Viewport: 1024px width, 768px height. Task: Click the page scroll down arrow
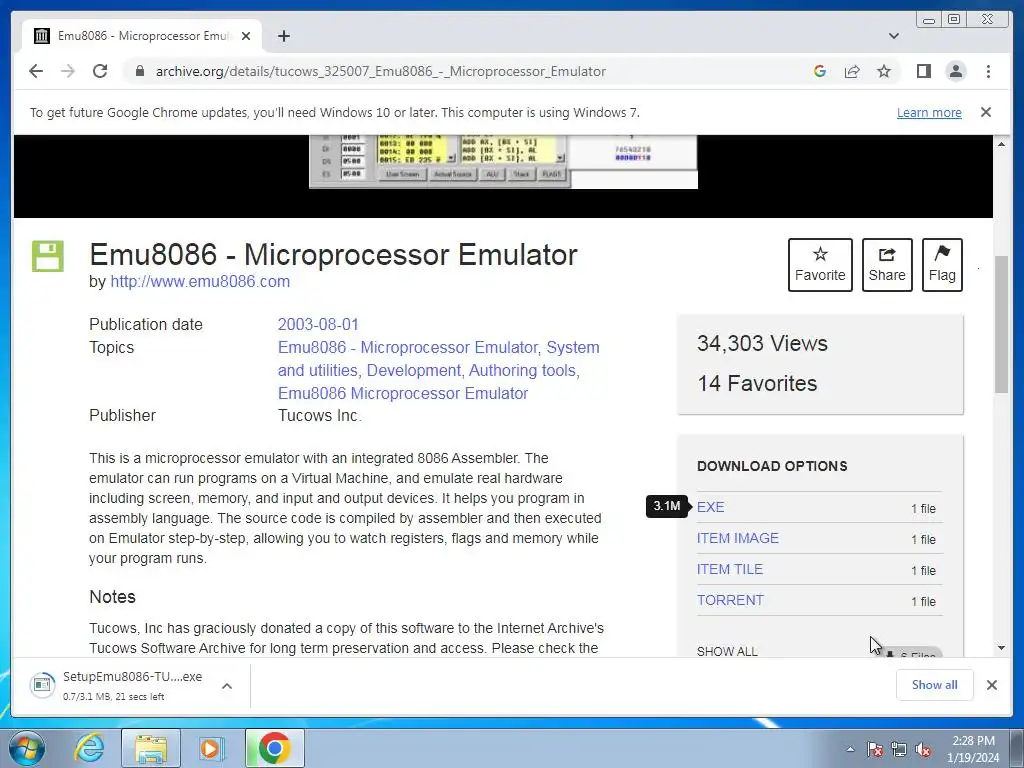coord(1002,648)
